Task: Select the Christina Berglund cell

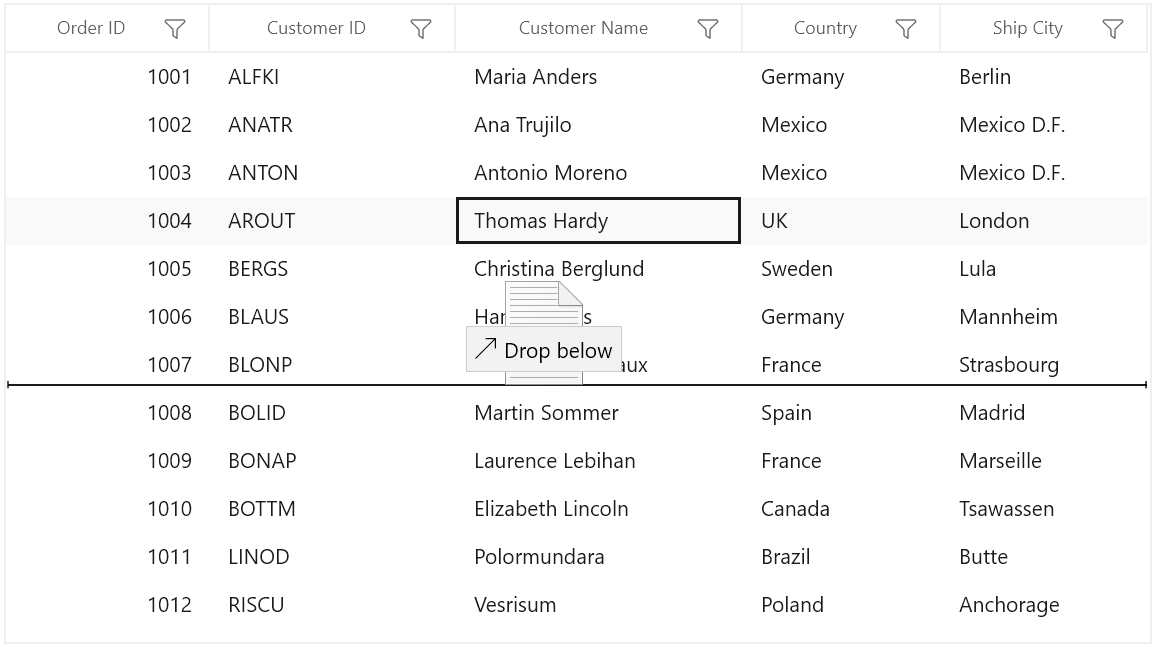Action: [x=599, y=268]
